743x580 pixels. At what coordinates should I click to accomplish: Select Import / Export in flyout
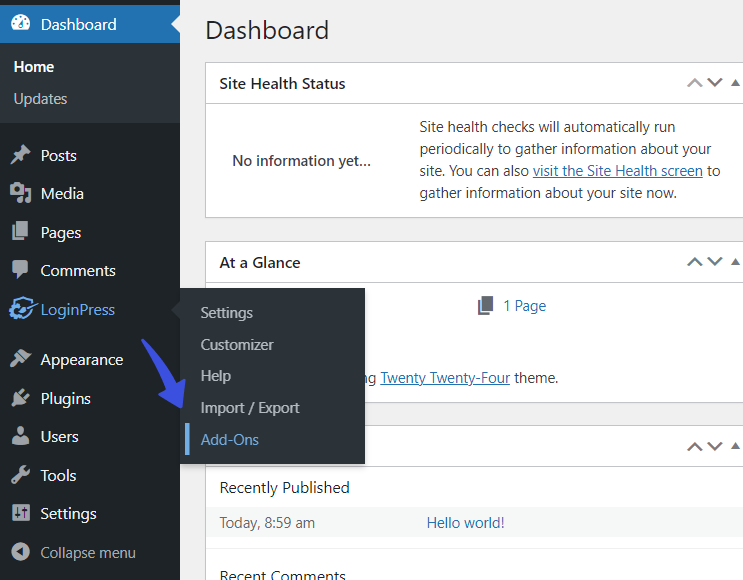(250, 408)
